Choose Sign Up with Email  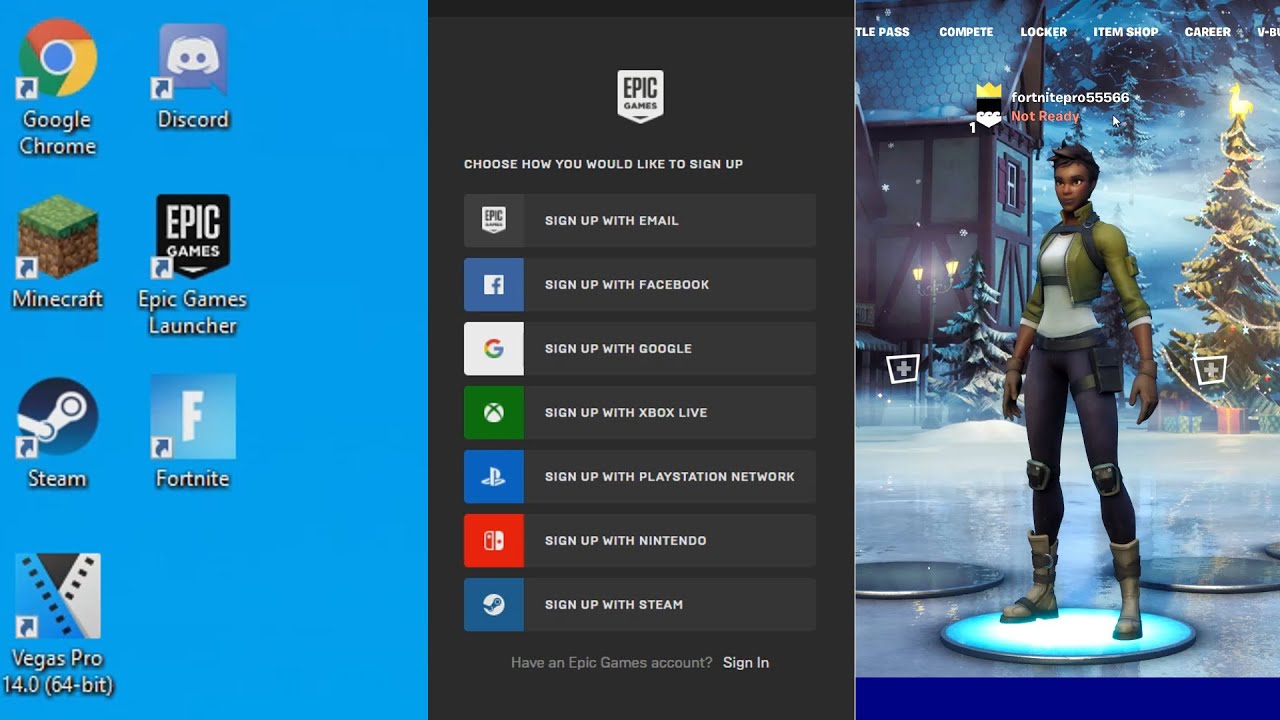pyautogui.click(x=640, y=221)
